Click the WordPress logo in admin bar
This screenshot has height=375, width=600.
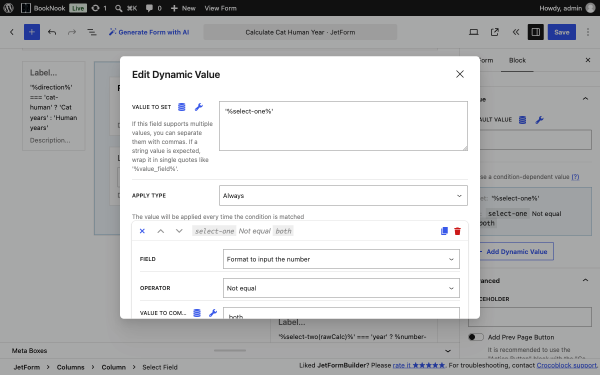click(x=8, y=8)
